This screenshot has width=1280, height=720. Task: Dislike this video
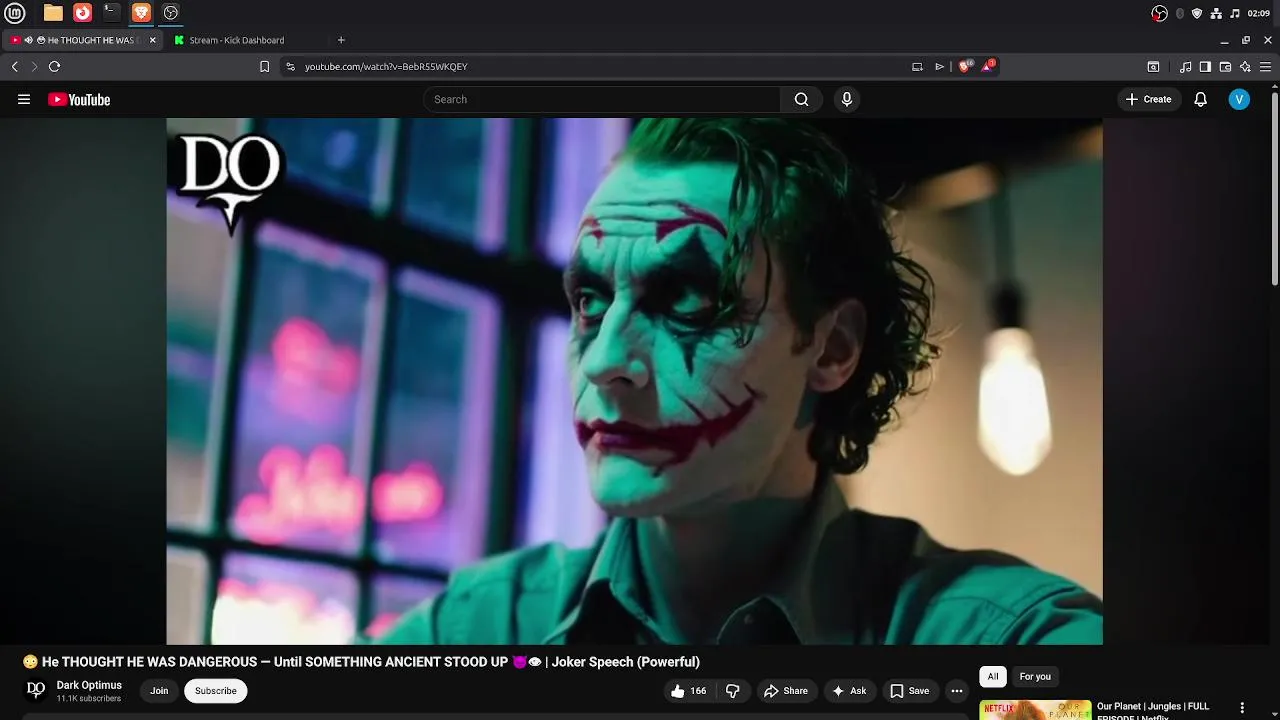click(x=733, y=691)
